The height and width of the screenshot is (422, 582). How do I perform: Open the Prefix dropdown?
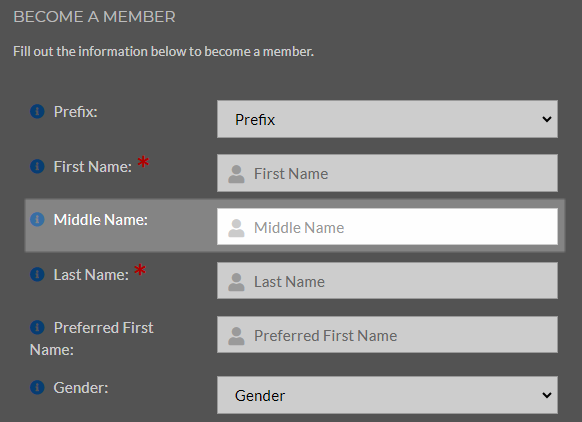[x=387, y=119]
